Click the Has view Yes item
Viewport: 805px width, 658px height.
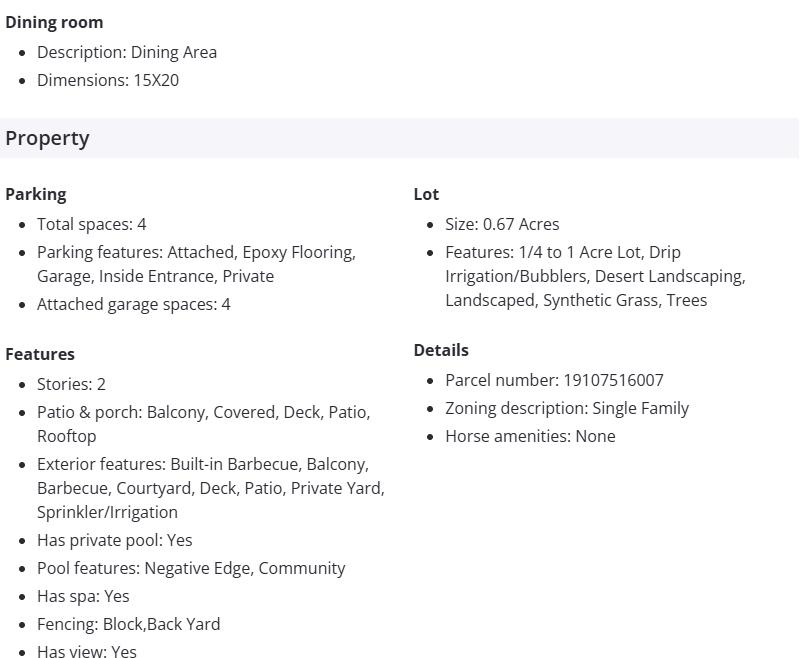pos(87,651)
